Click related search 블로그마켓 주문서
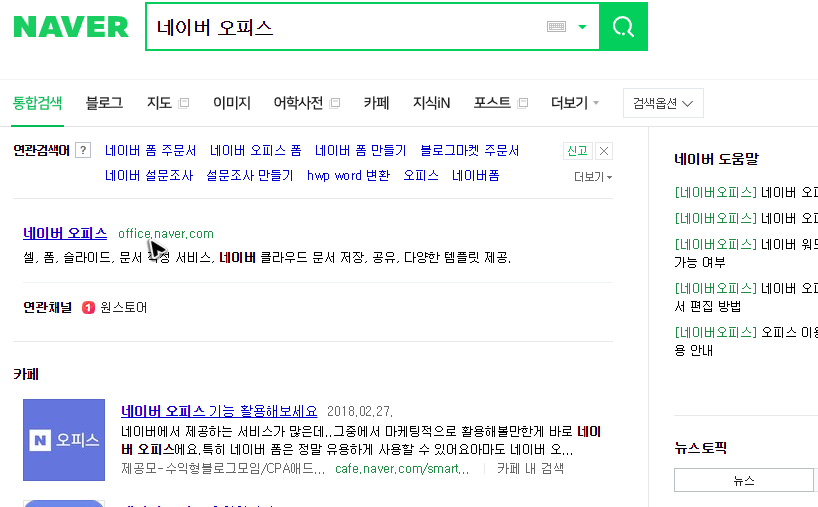Viewport: 818px width, 507px height. (470, 151)
